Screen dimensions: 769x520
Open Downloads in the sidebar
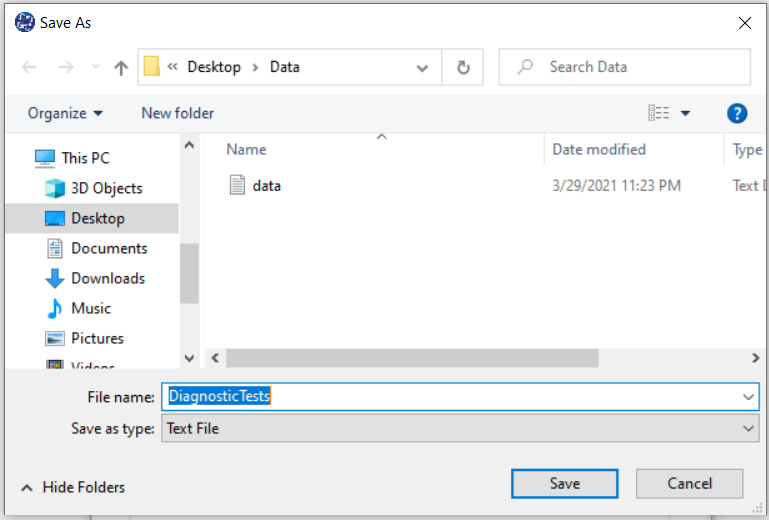[x=108, y=278]
